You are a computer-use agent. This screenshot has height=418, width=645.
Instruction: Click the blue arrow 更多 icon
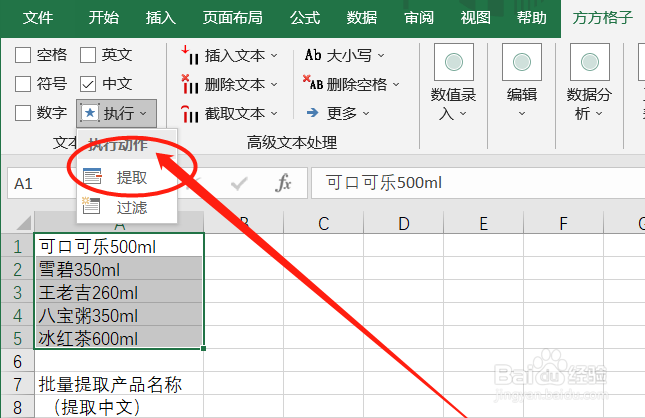click(x=313, y=112)
